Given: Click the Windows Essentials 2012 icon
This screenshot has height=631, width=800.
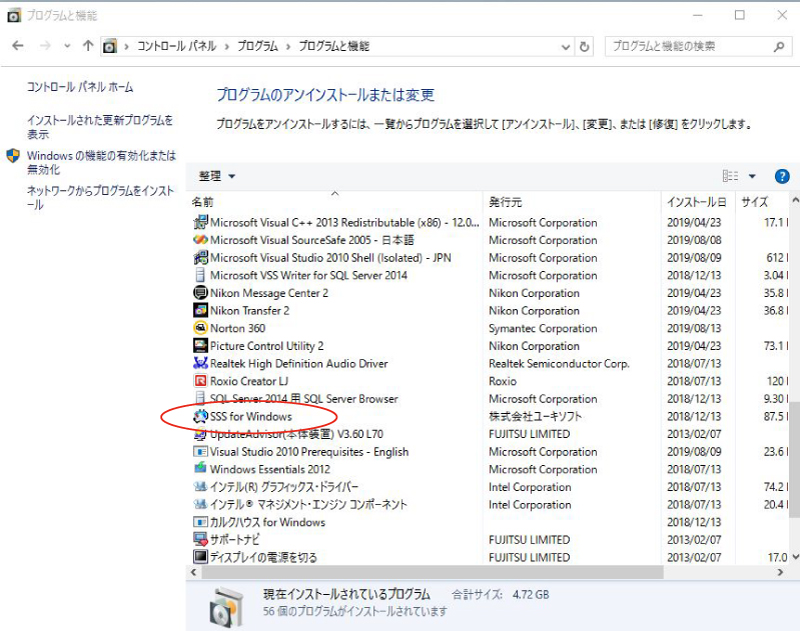Looking at the screenshot, I should 200,469.
